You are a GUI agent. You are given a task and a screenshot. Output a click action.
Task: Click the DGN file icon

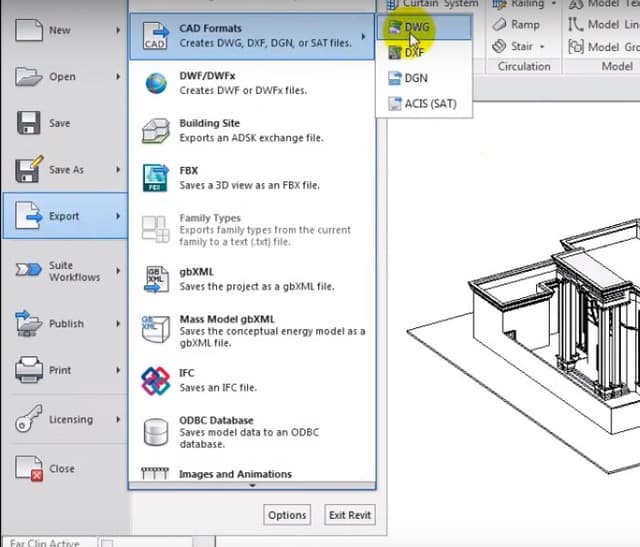point(395,78)
